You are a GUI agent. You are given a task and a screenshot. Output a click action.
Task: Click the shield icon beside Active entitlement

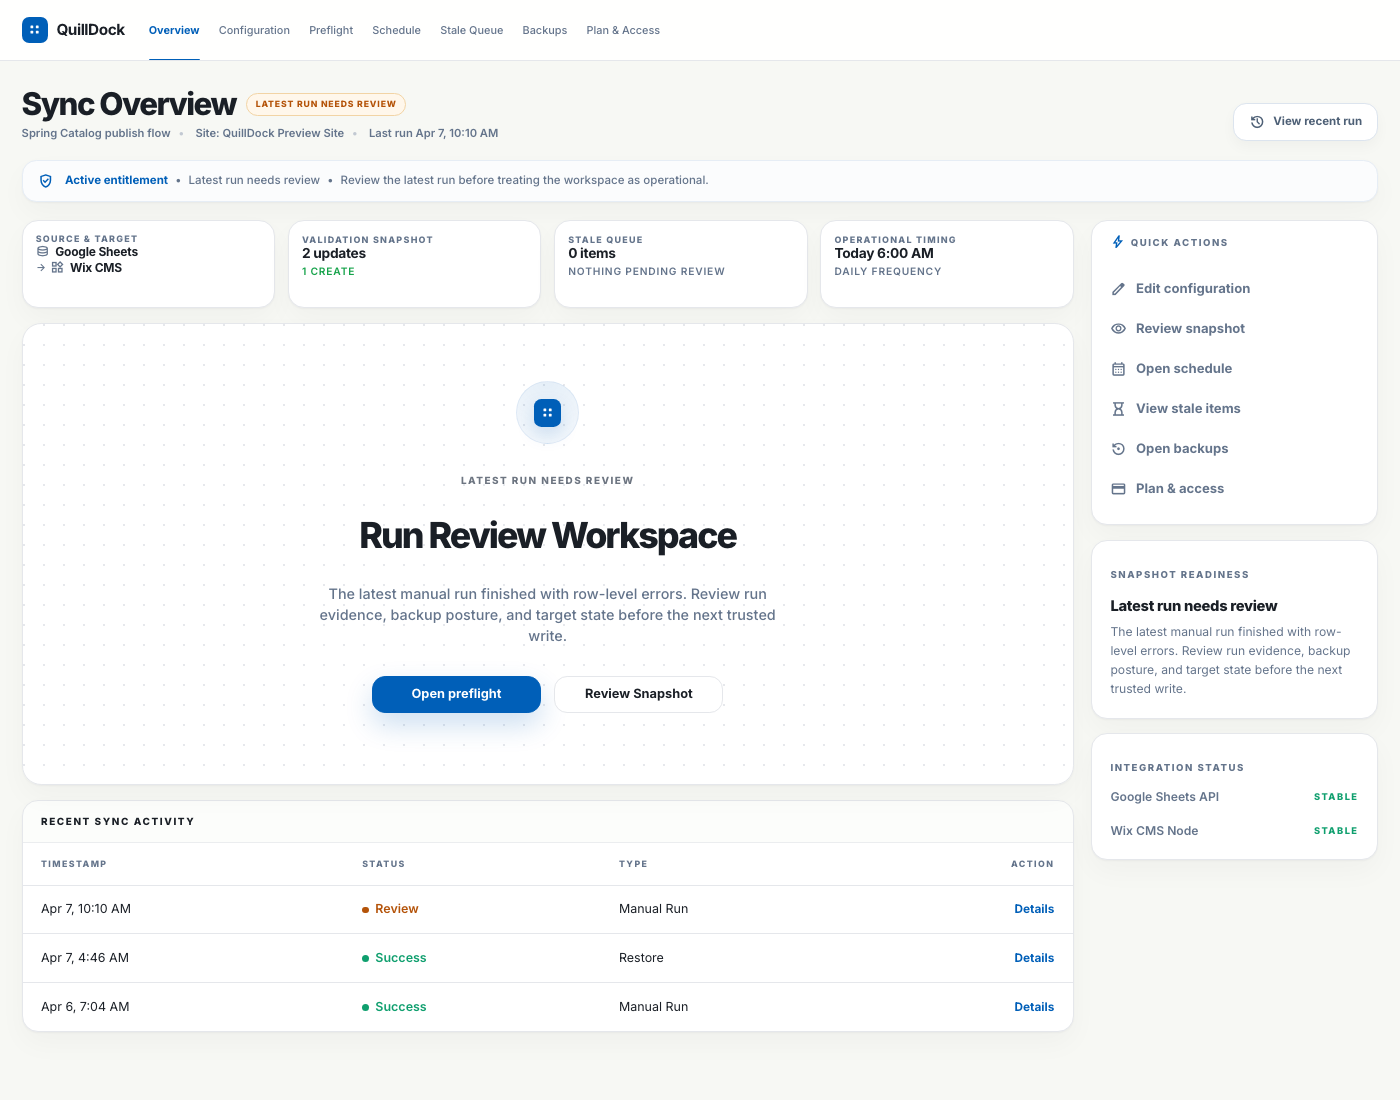tap(46, 181)
